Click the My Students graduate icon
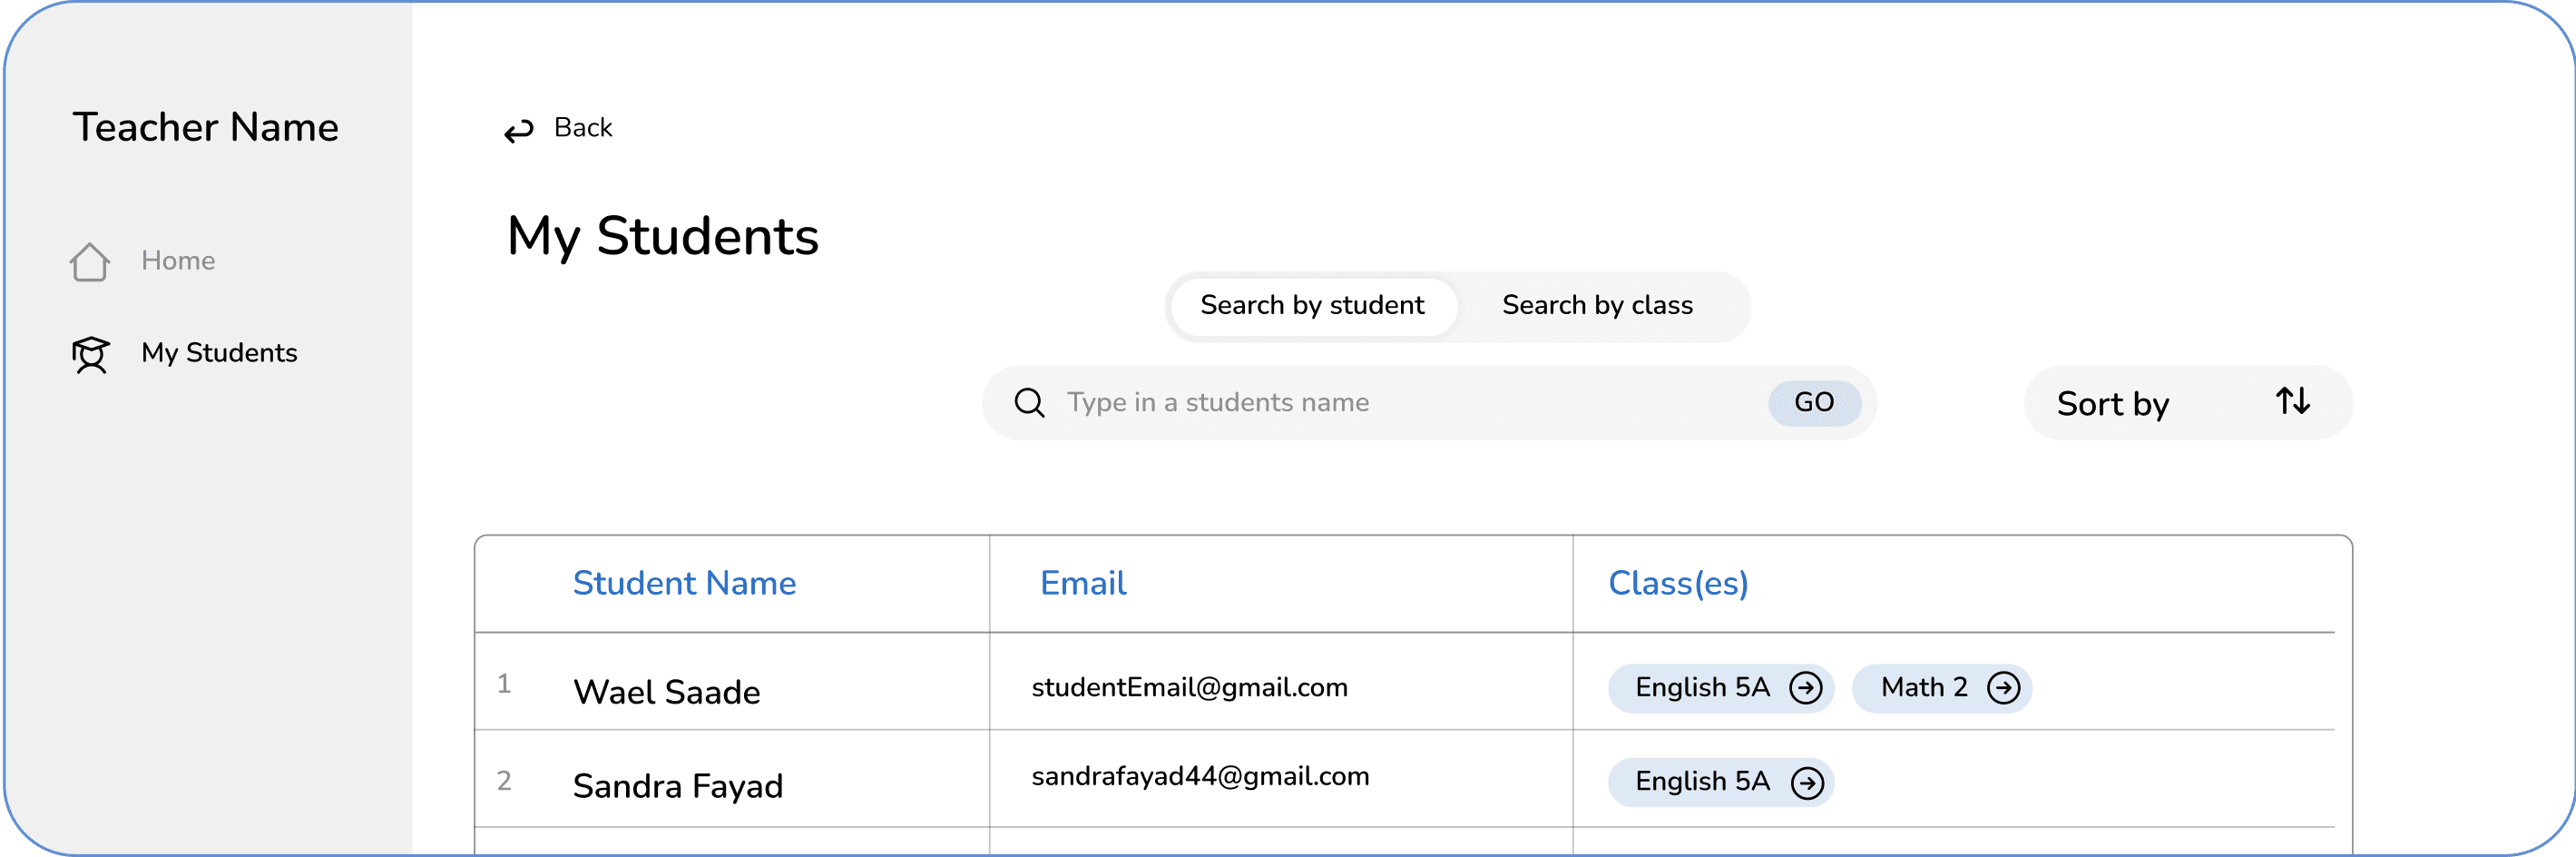 coord(90,354)
